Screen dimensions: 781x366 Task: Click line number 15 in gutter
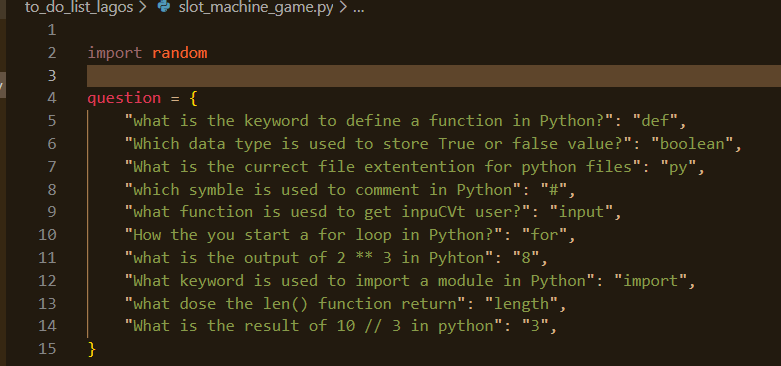47,349
